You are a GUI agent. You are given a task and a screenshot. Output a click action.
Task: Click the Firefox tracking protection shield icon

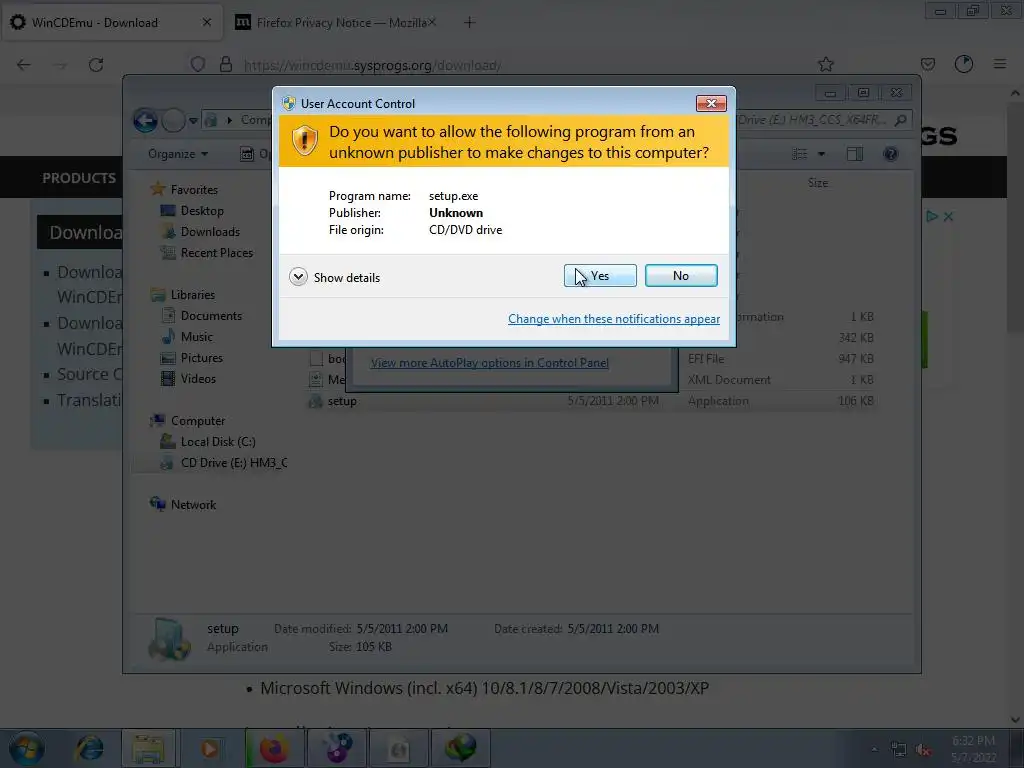click(x=198, y=64)
